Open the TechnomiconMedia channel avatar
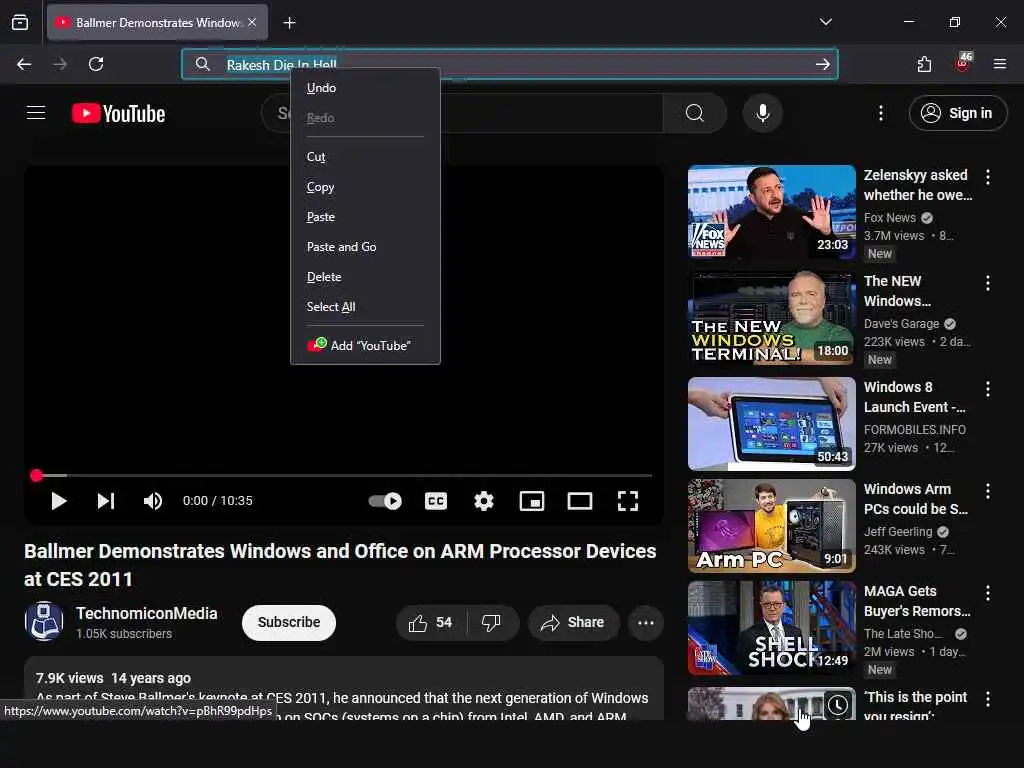The width and height of the screenshot is (1024, 768). click(44, 621)
